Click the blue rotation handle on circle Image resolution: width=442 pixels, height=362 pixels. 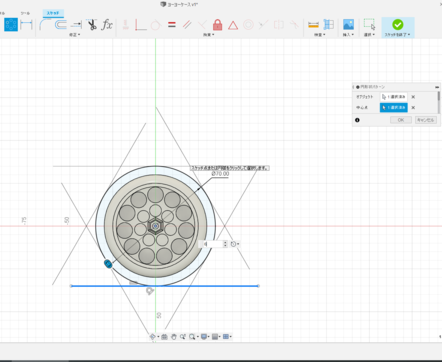108,264
